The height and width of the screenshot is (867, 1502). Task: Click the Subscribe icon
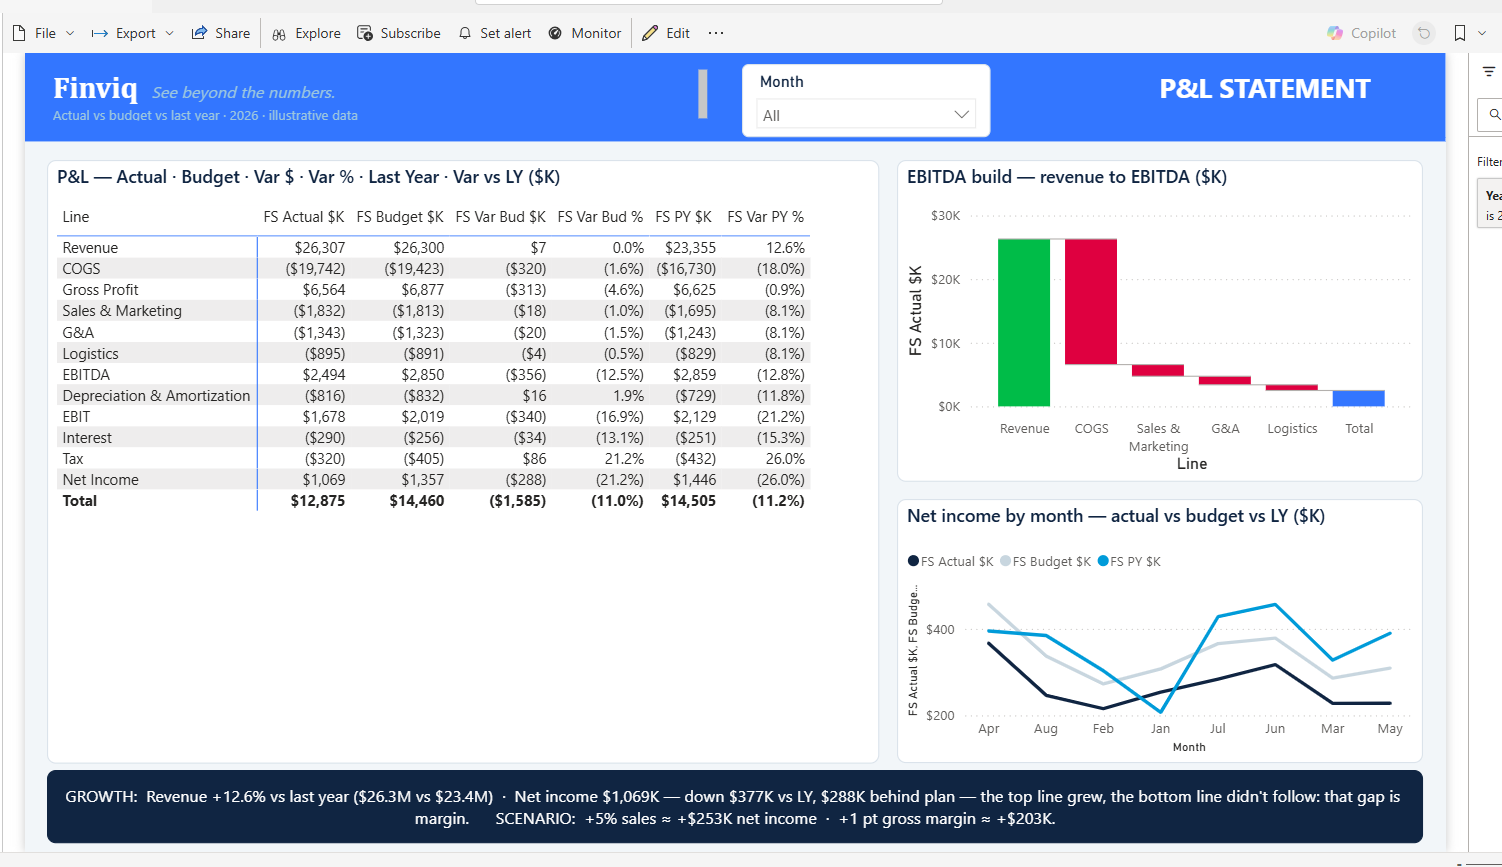pos(365,33)
